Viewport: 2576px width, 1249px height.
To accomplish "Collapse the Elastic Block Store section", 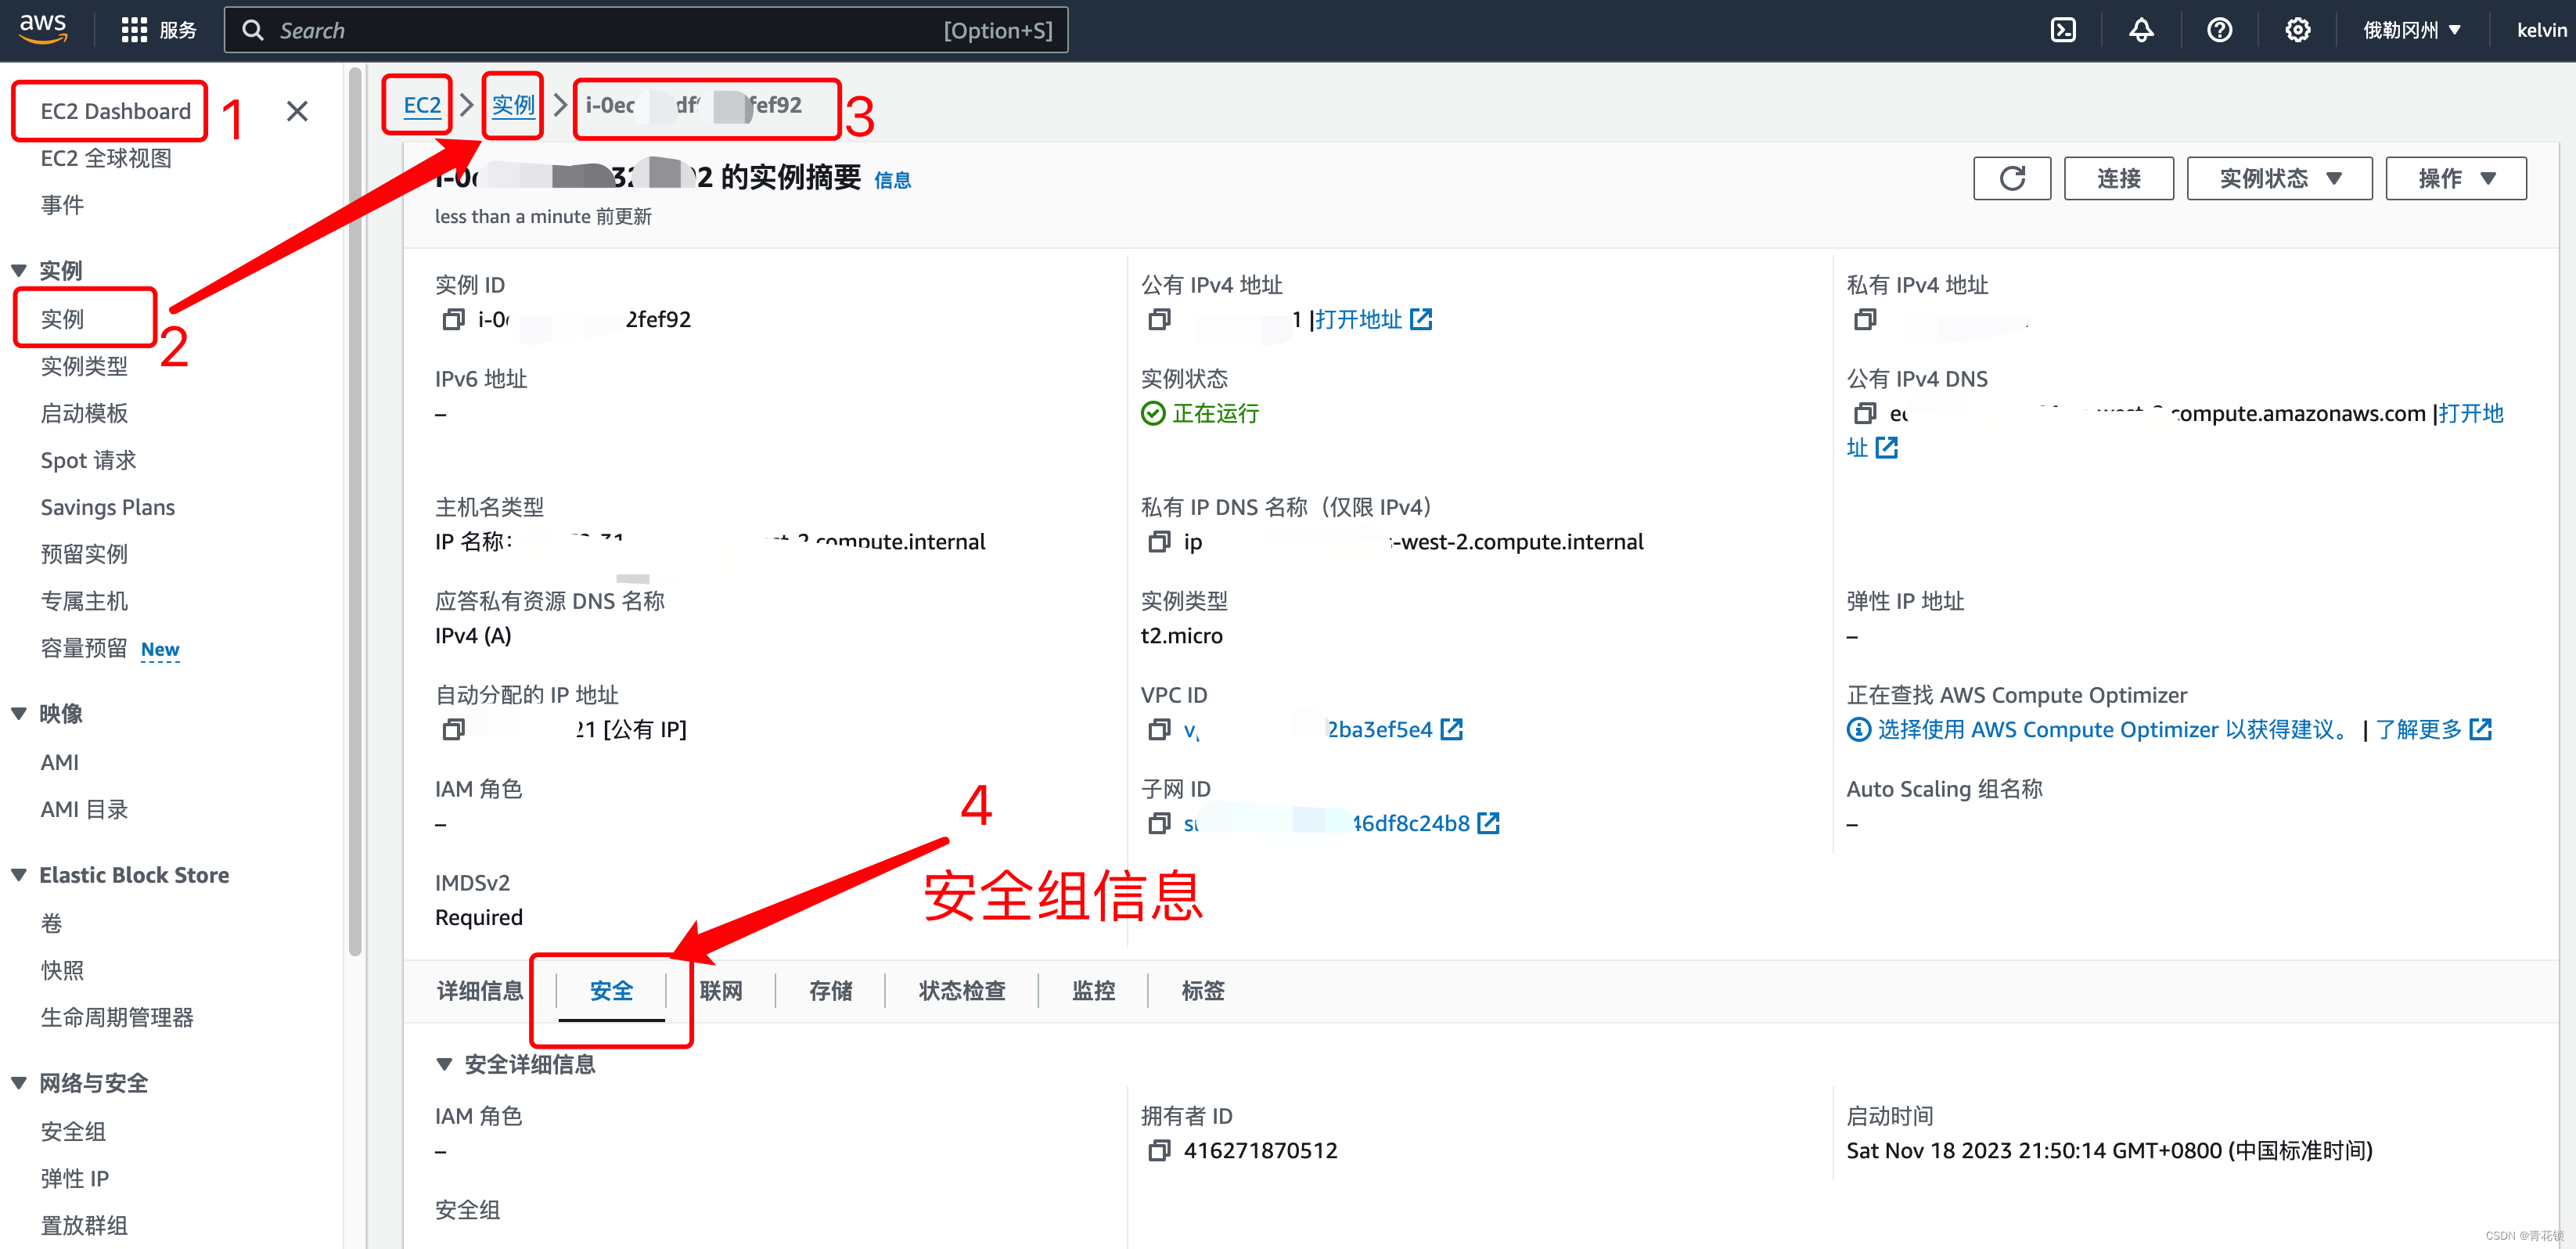I will pos(19,875).
